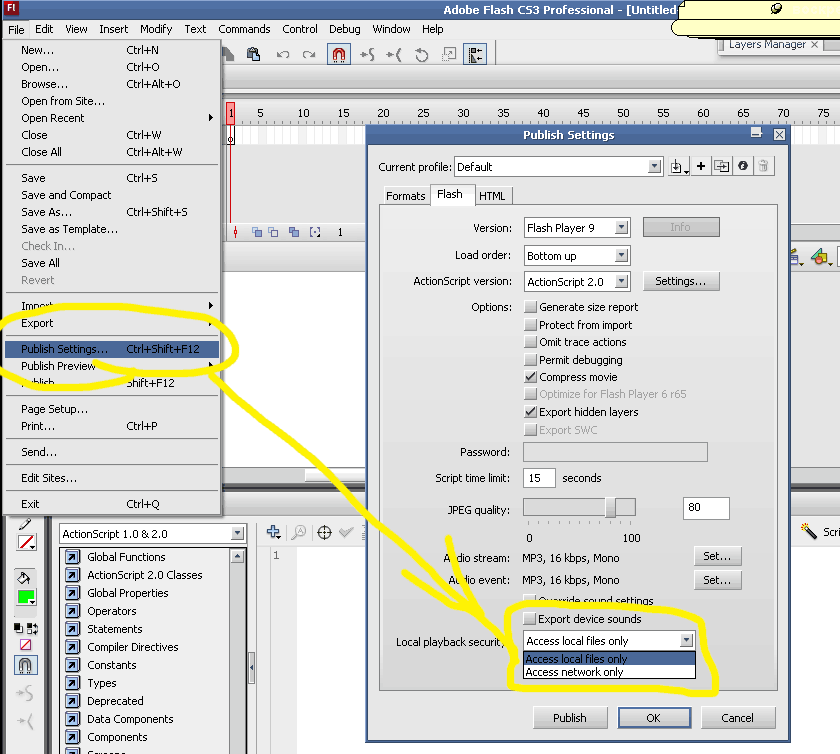Open the Edit menu
This screenshot has width=840, height=754.
pyautogui.click(x=44, y=29)
